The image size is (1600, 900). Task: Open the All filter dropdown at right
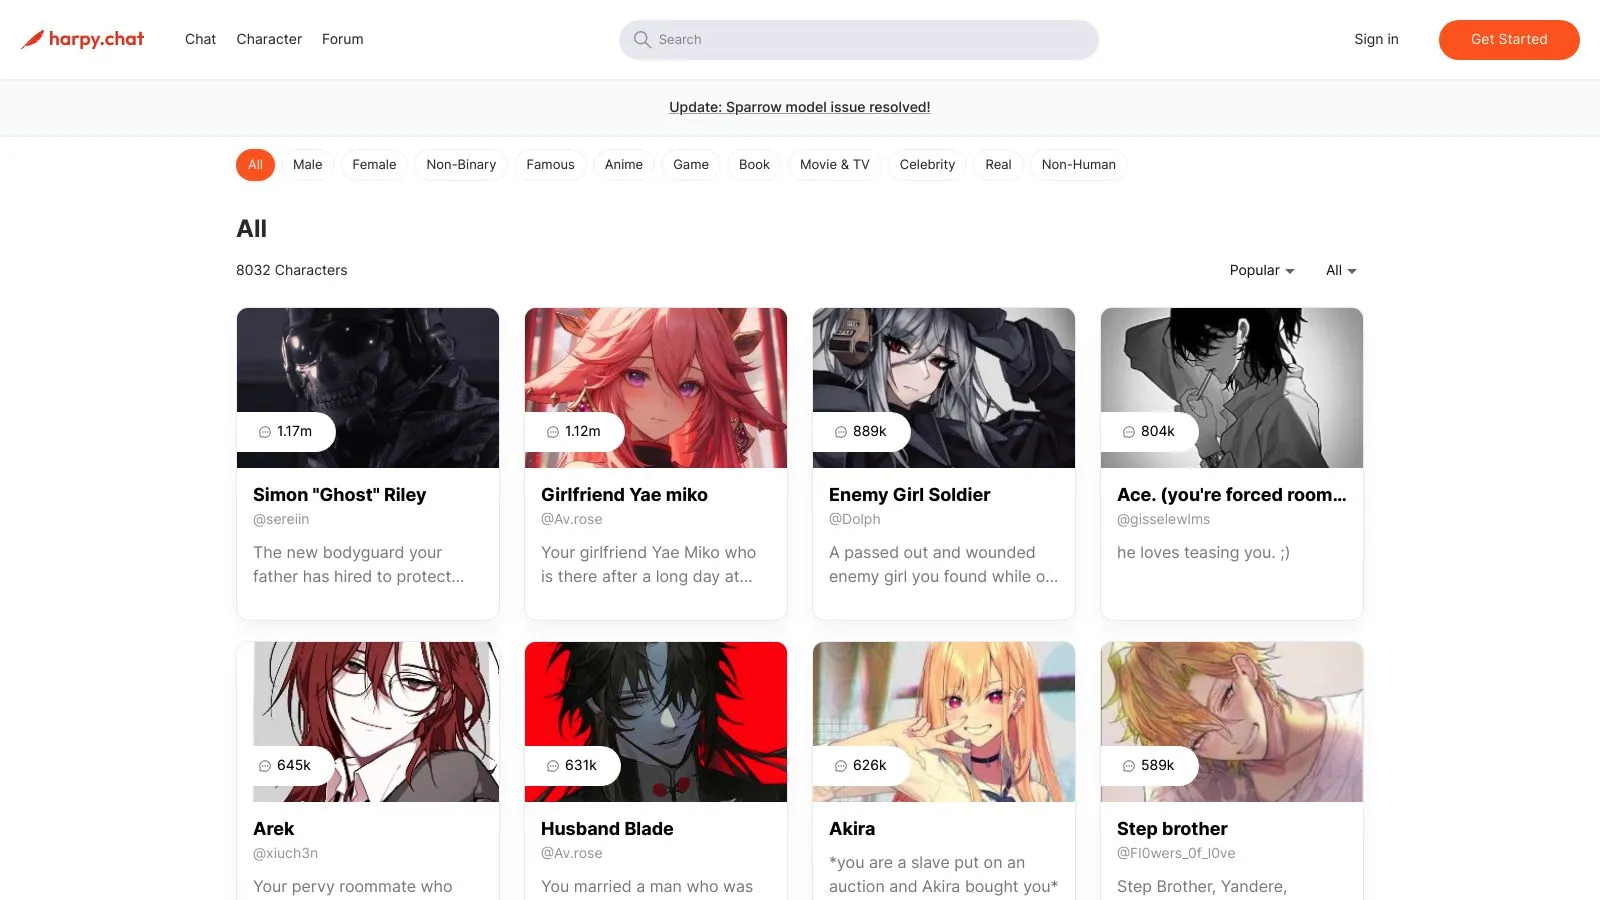point(1341,270)
